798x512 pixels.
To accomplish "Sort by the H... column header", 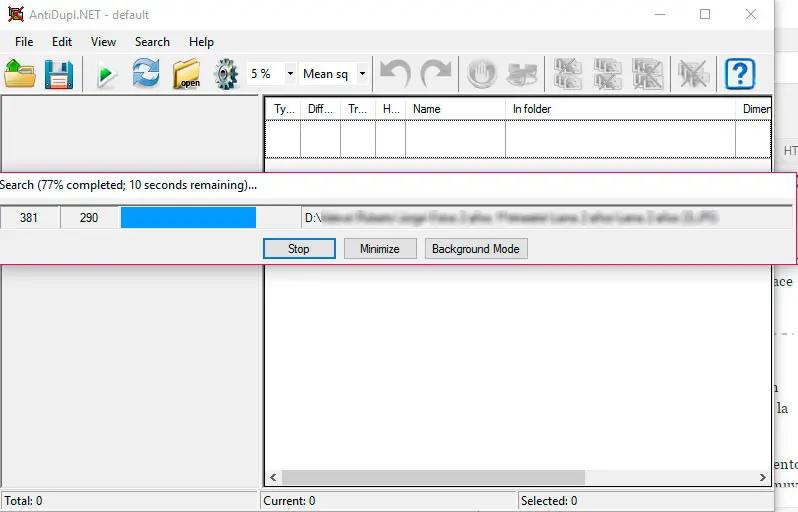I will [x=390, y=109].
